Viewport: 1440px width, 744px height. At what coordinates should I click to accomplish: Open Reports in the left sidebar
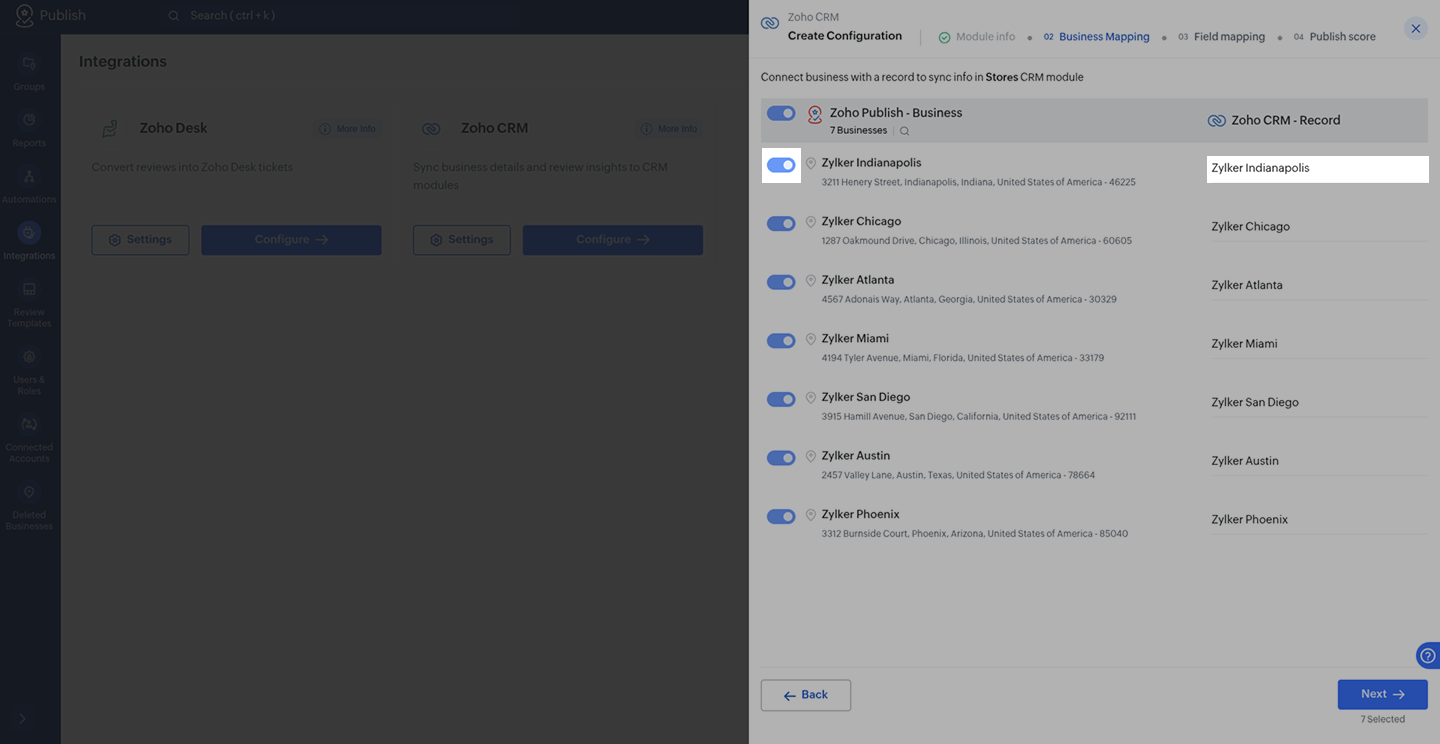click(29, 128)
